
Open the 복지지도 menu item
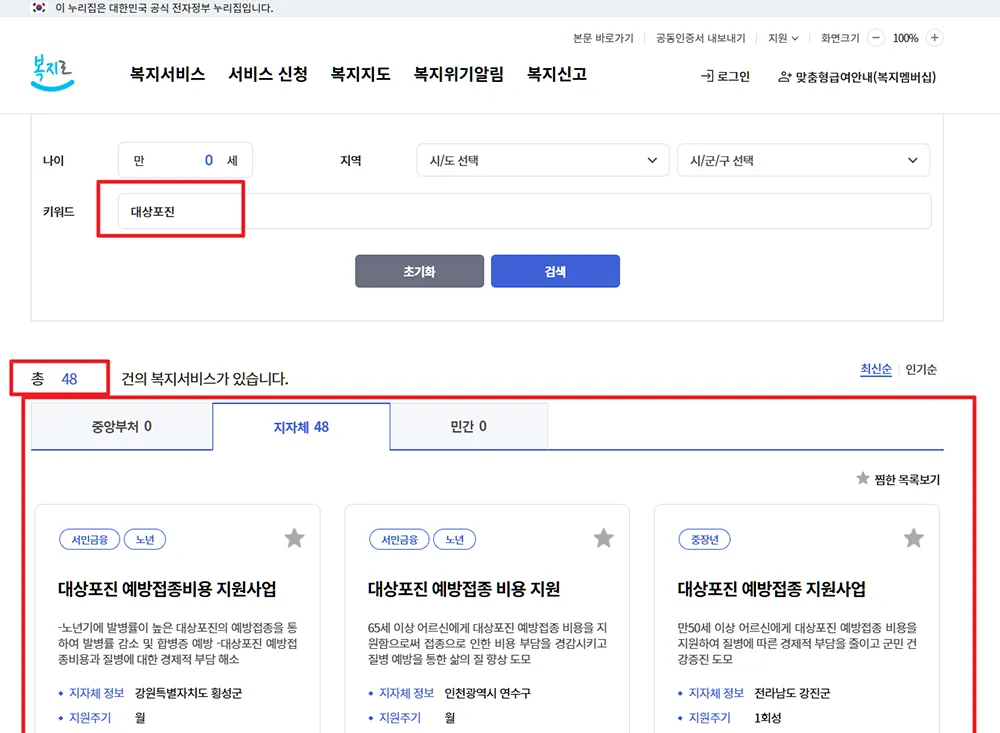[x=360, y=73]
